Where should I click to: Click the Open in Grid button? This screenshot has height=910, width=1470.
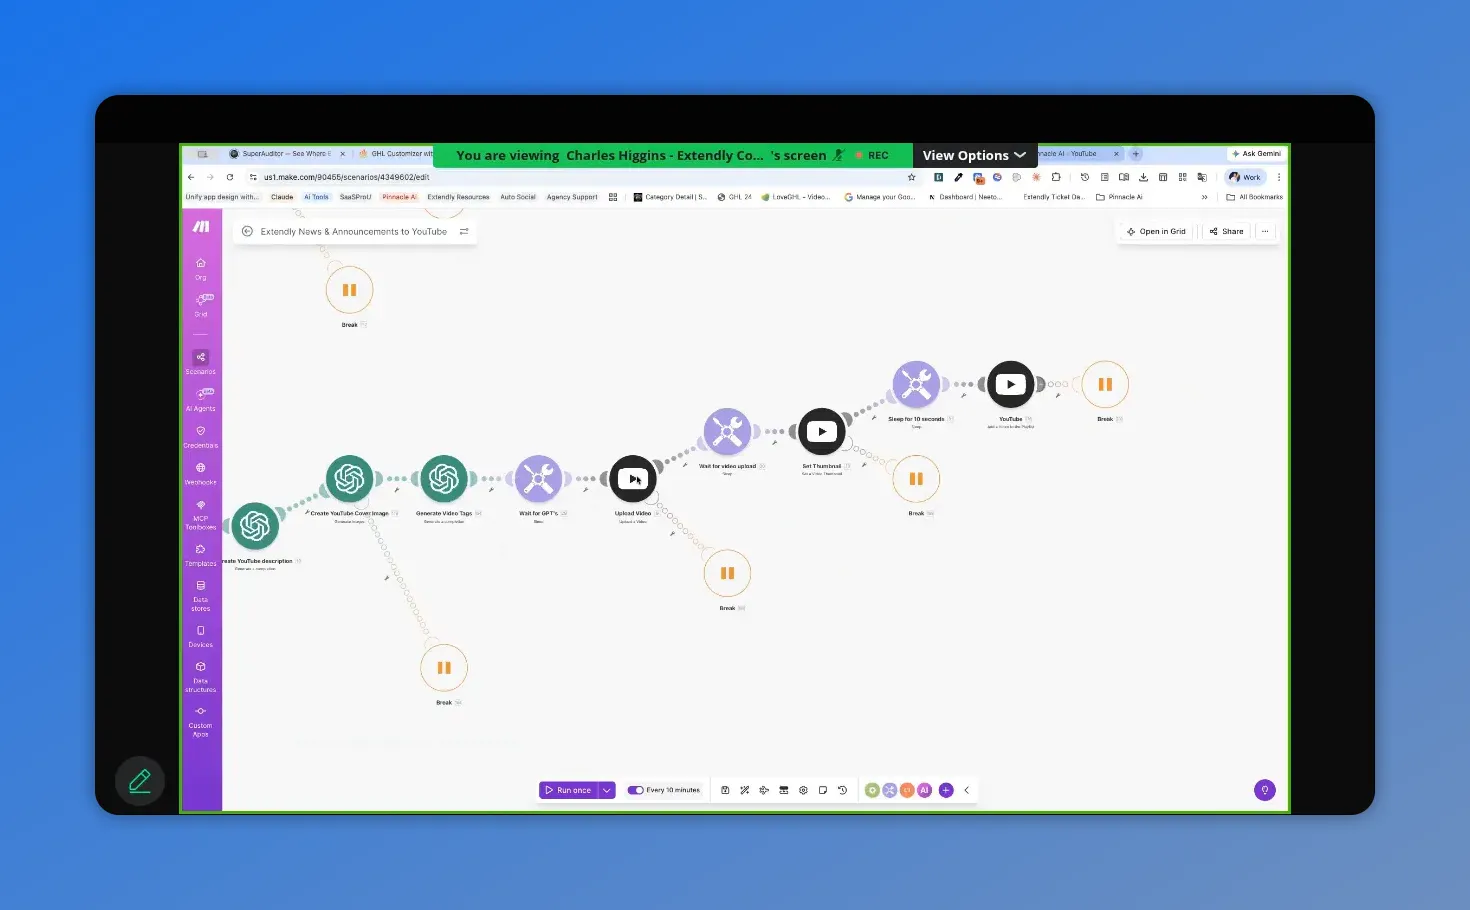coord(1155,231)
